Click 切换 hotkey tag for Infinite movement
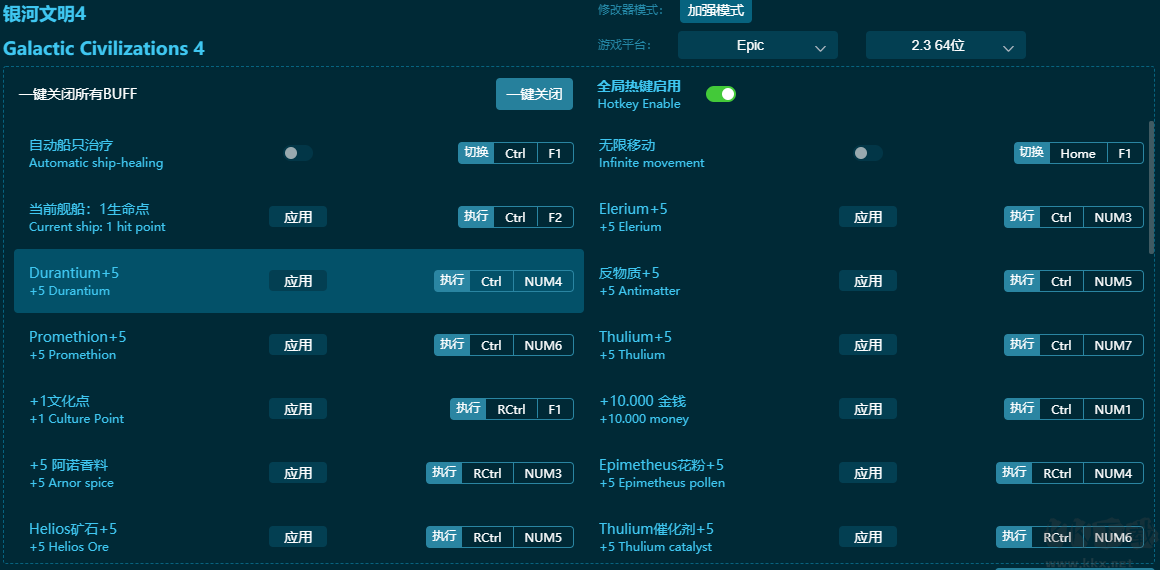1160x570 pixels. click(x=1032, y=153)
